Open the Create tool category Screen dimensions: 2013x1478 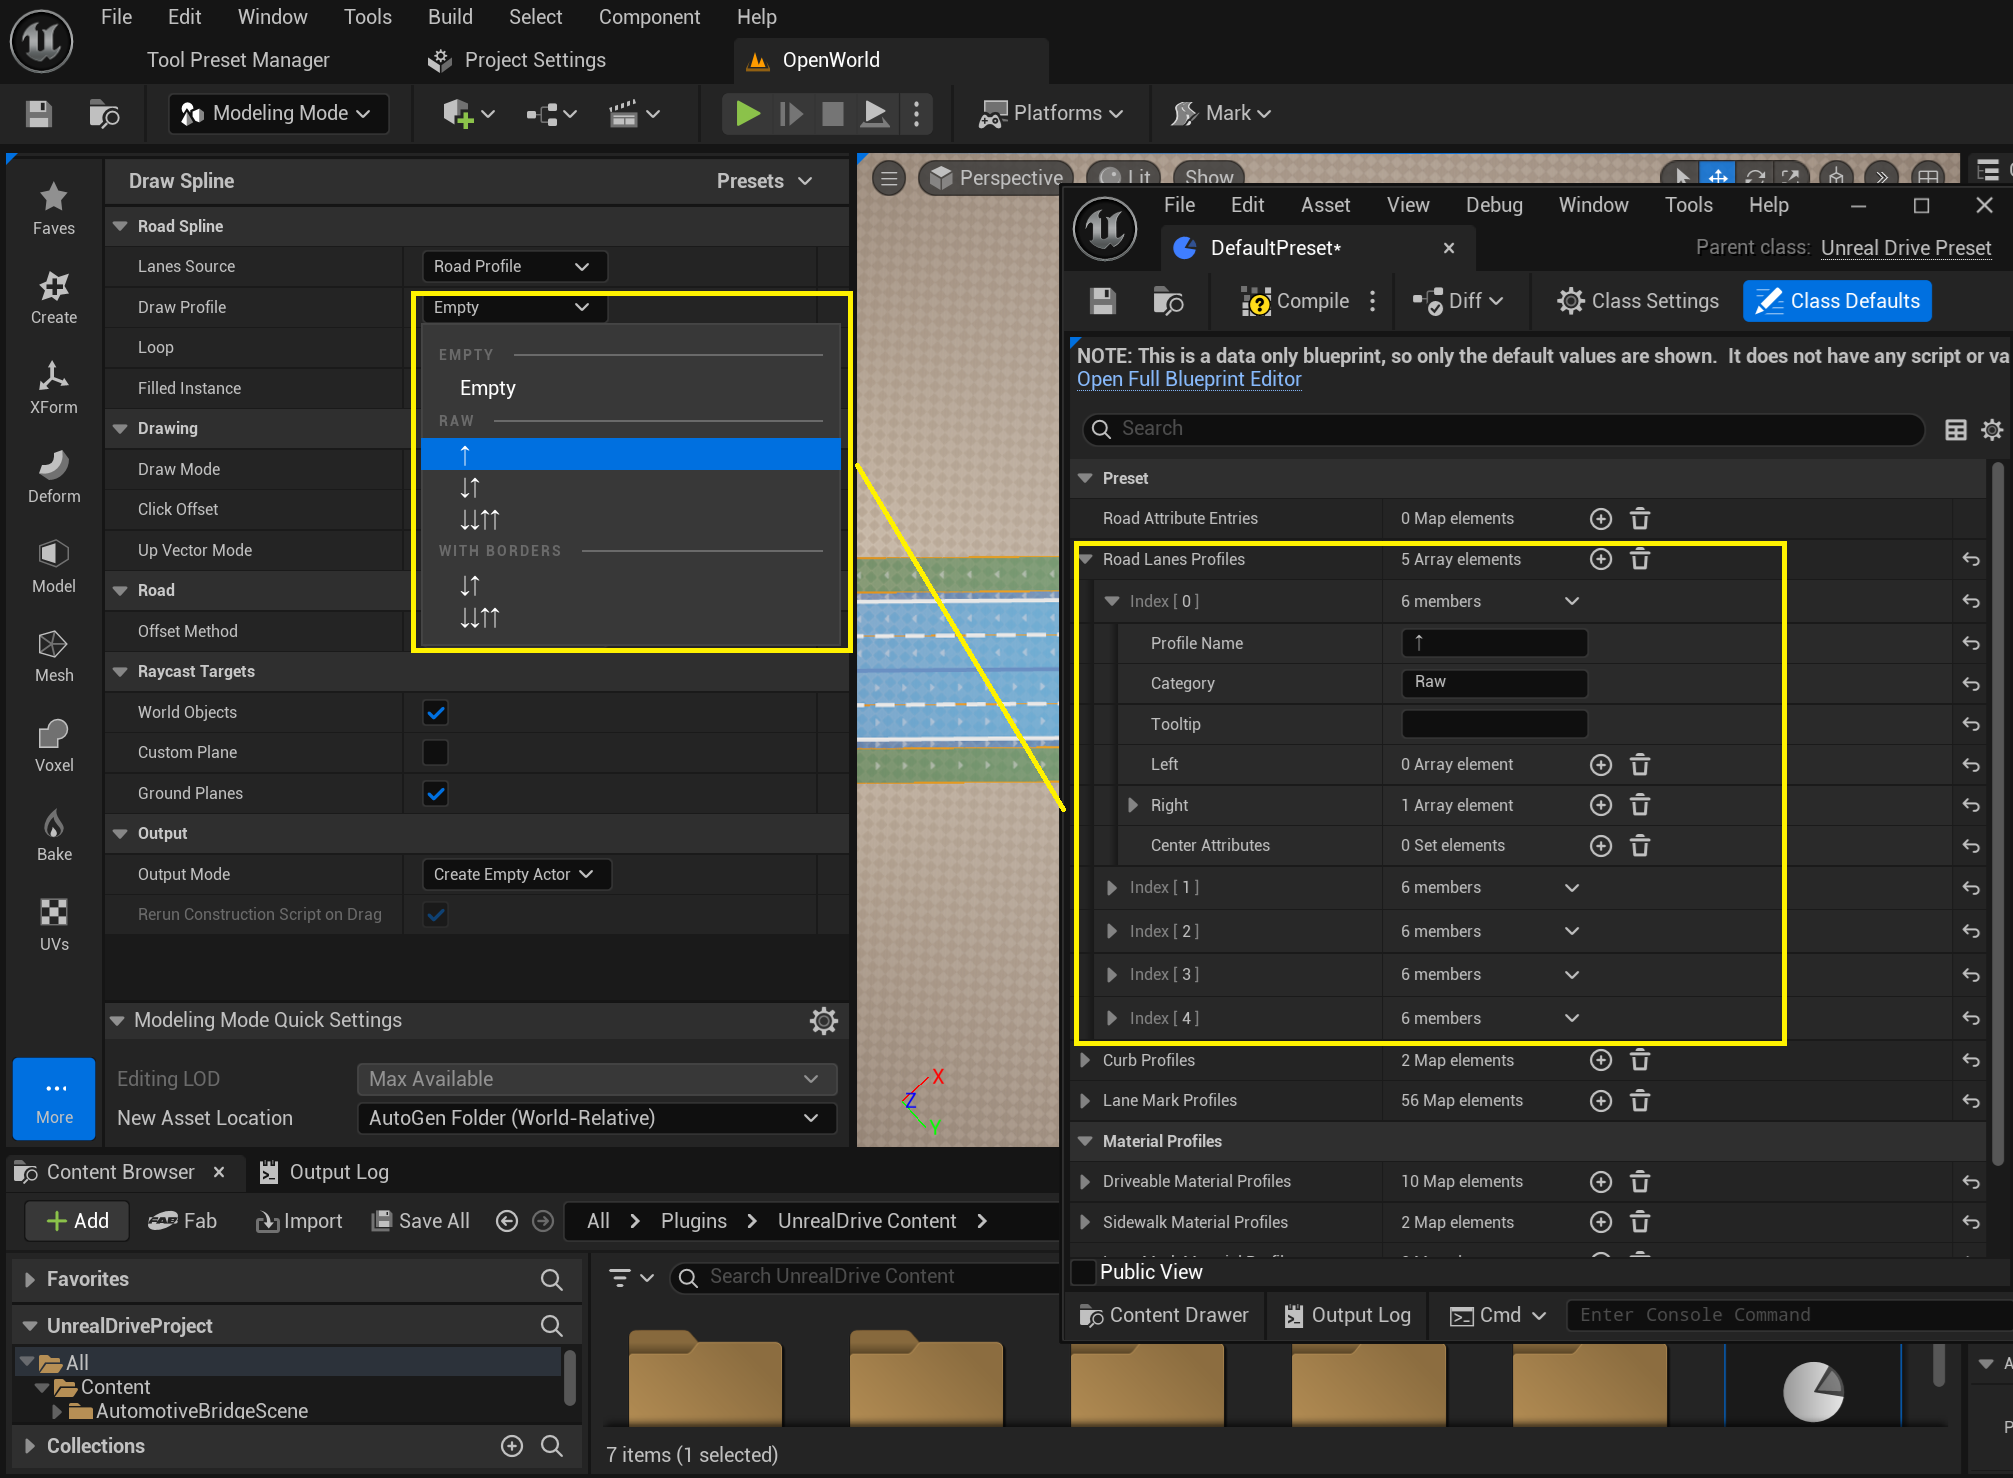pos(54,298)
